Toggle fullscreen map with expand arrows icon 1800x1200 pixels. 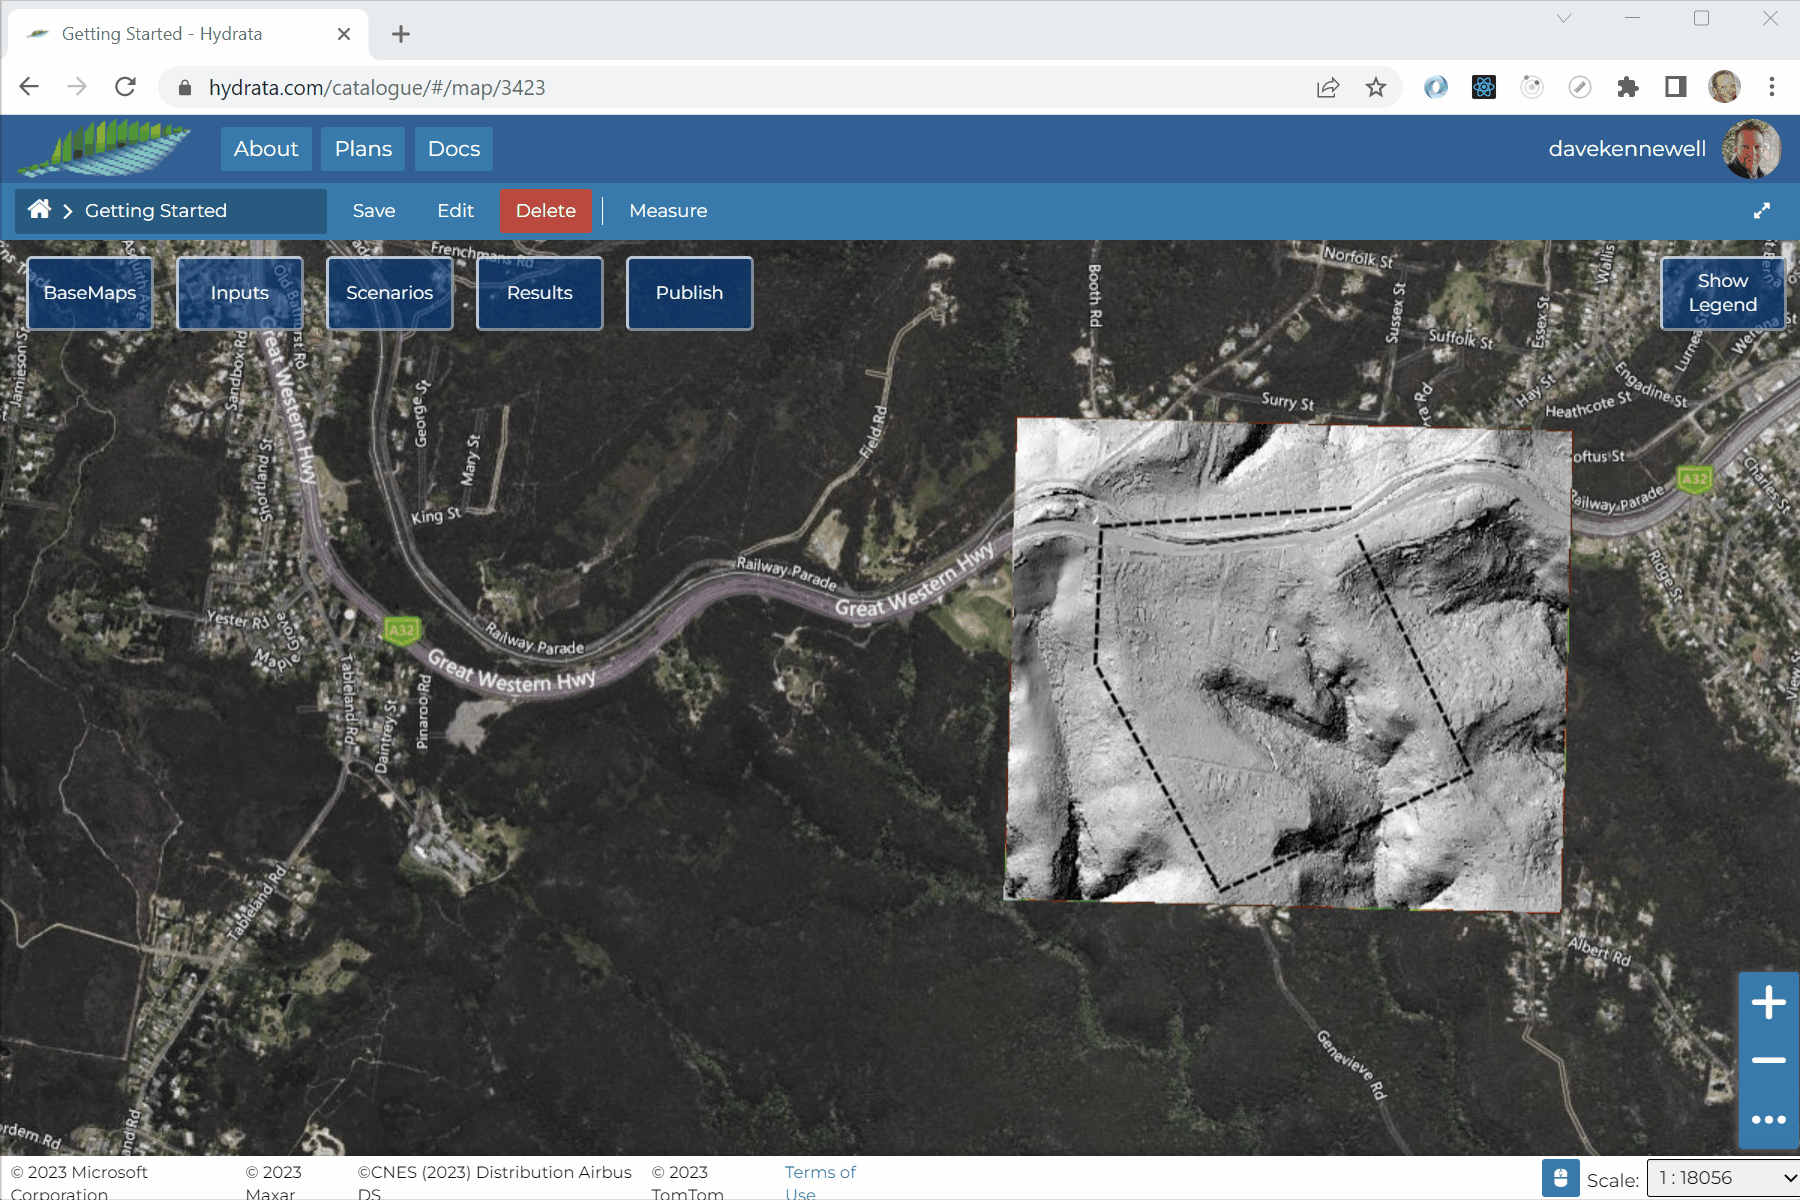1762,211
